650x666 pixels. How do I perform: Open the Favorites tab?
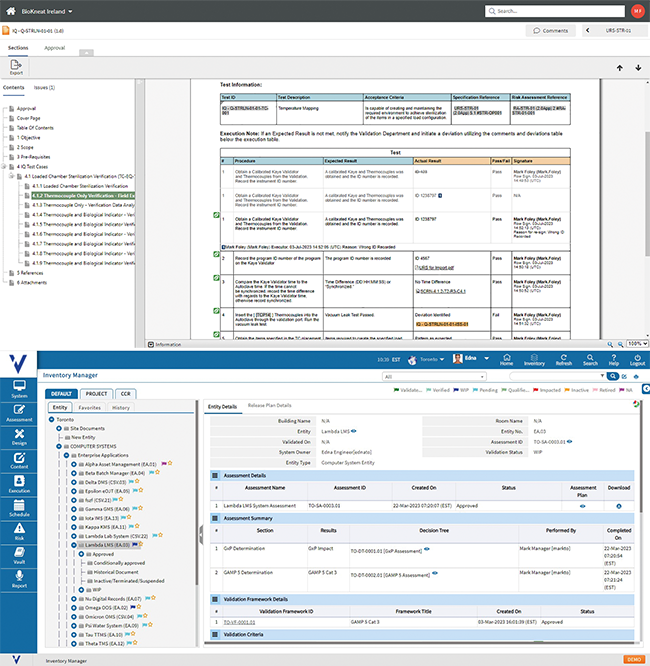pyautogui.click(x=90, y=407)
